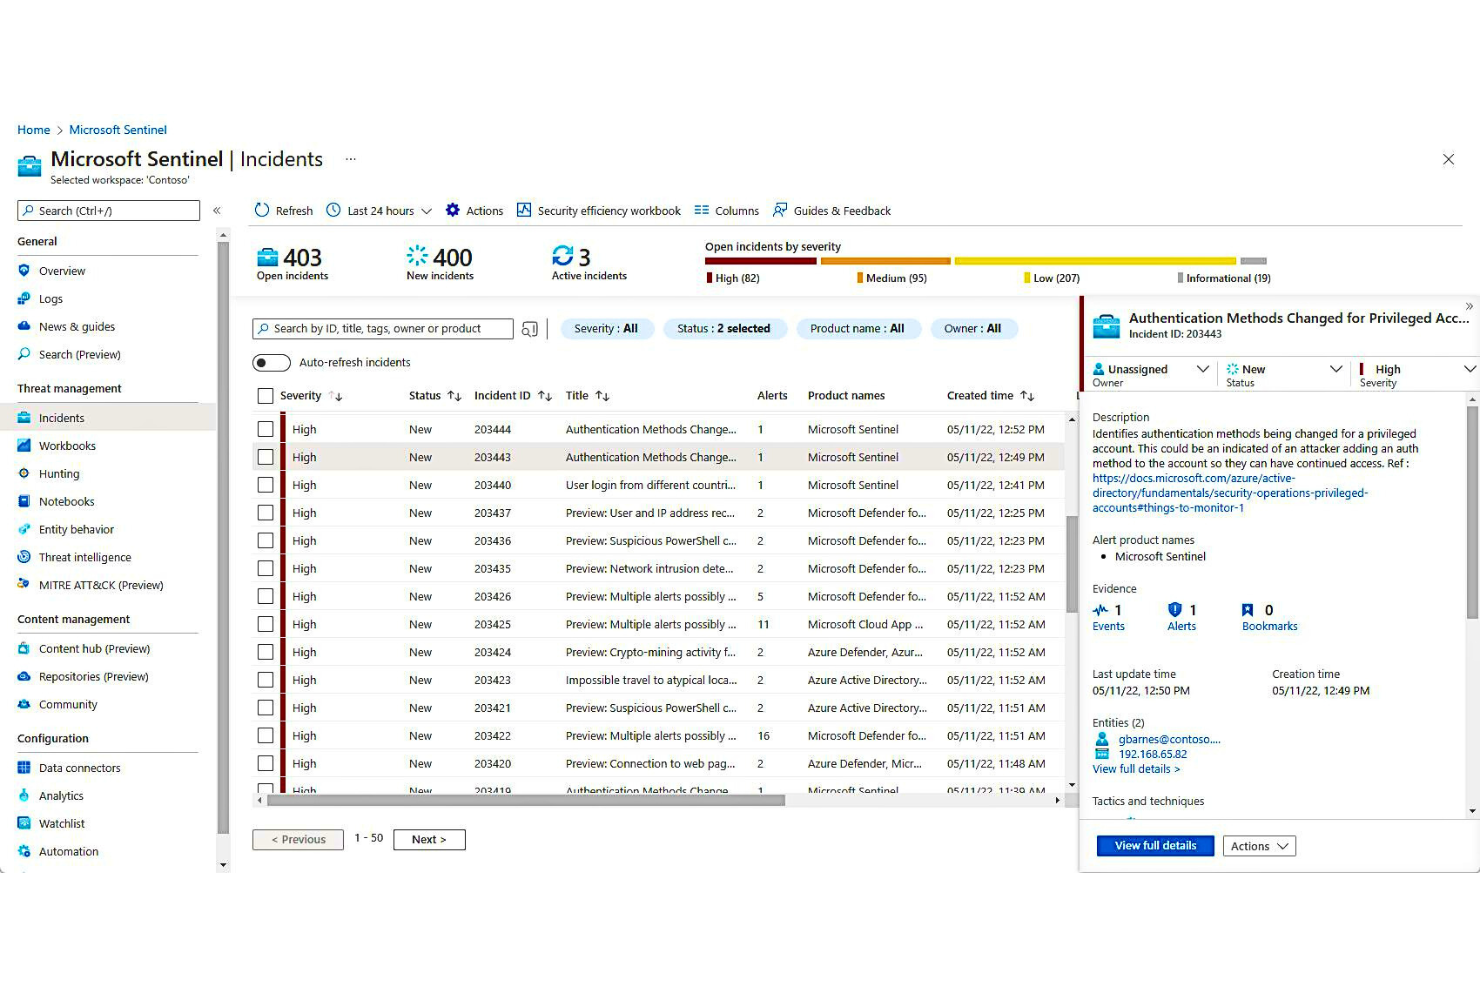Open the Severity : All filter
The image size is (1480, 987).
coord(606,329)
